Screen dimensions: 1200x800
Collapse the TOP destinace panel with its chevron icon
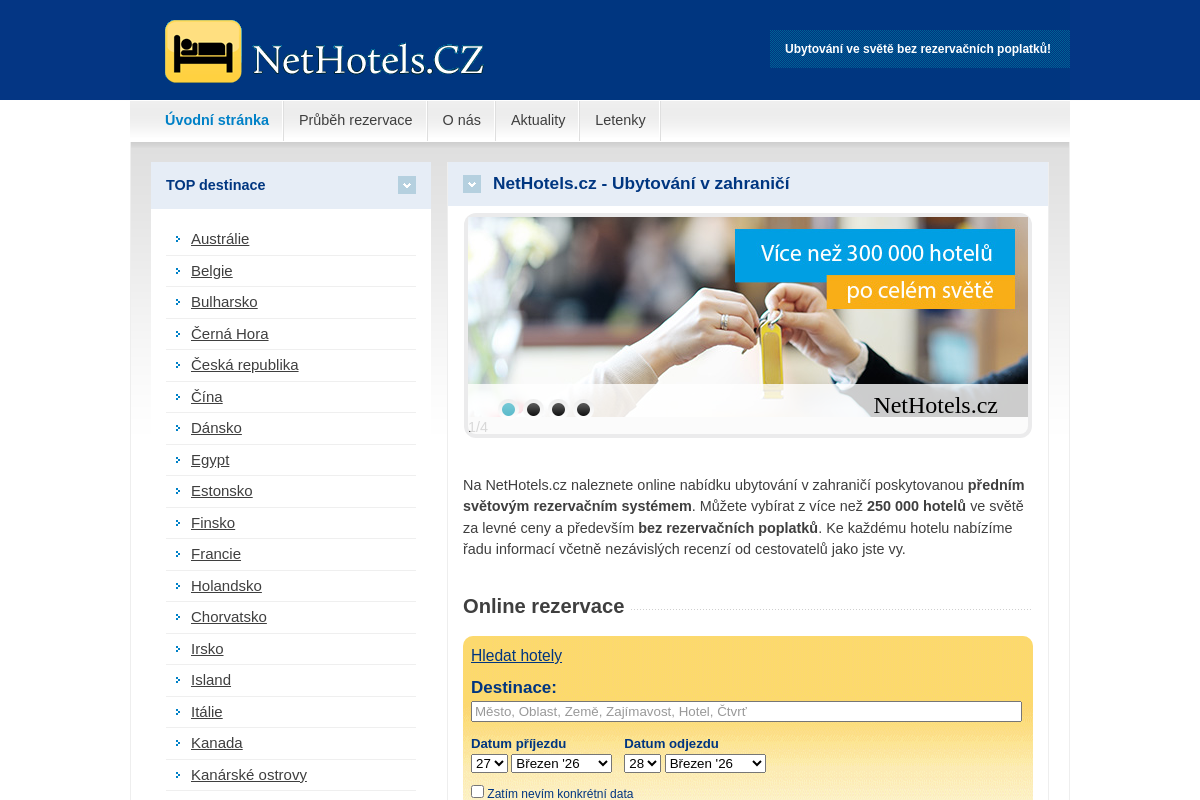(x=406, y=185)
